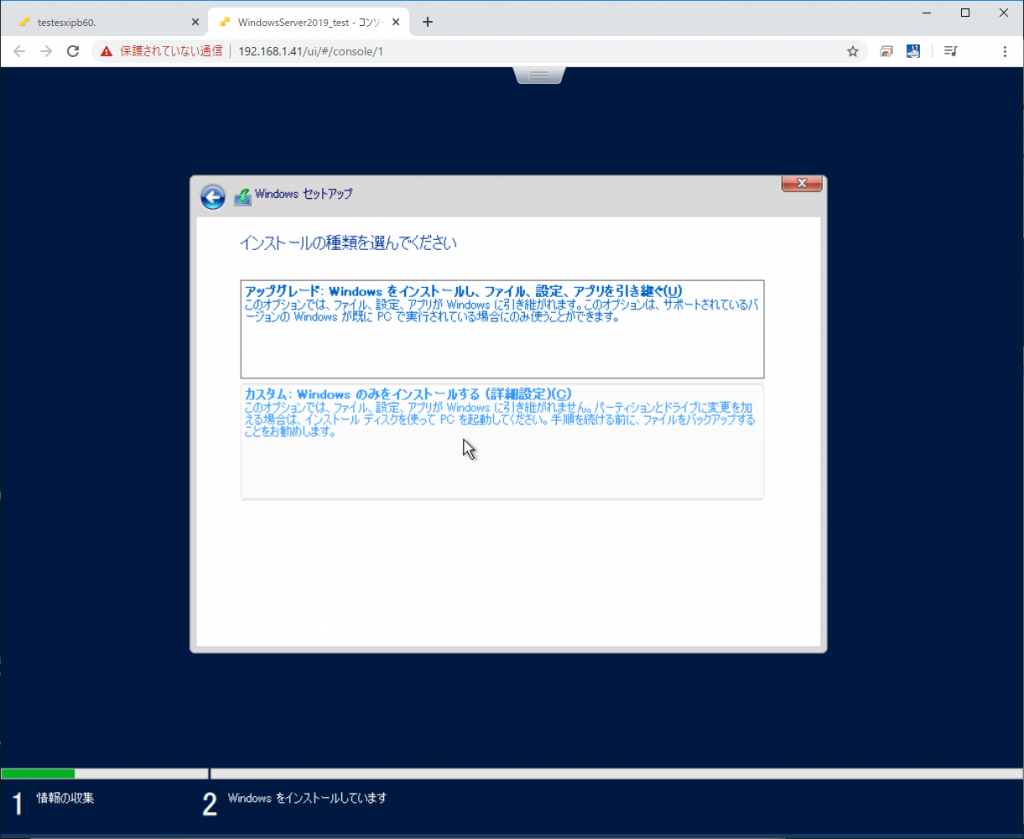Choose Custom: install Windows only option
Viewport: 1024px width, 839px height.
[x=502, y=441]
